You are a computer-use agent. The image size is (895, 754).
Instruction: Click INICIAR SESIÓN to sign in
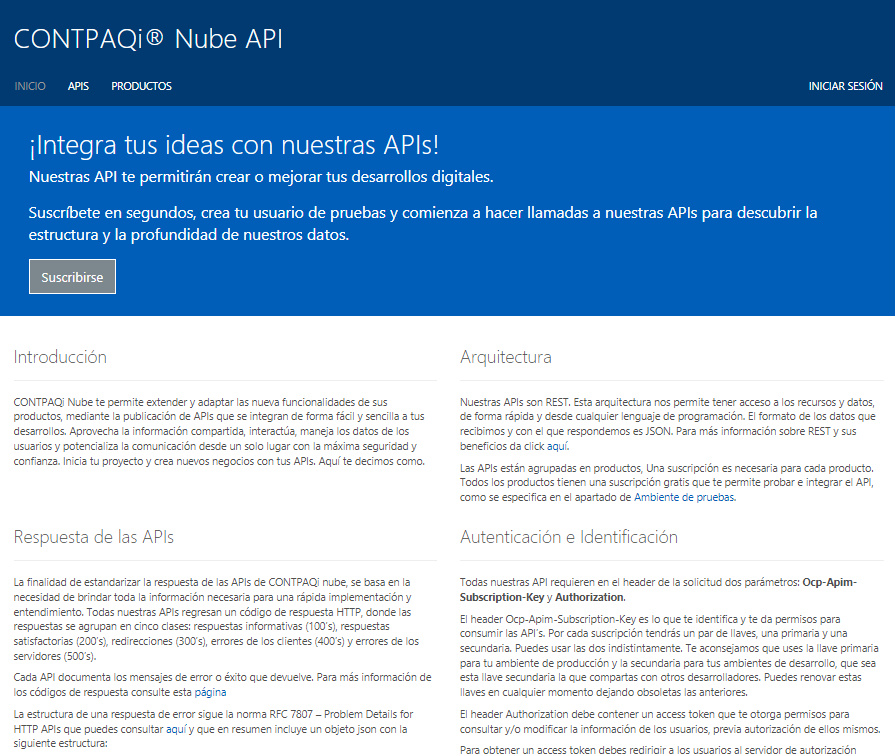(x=845, y=86)
